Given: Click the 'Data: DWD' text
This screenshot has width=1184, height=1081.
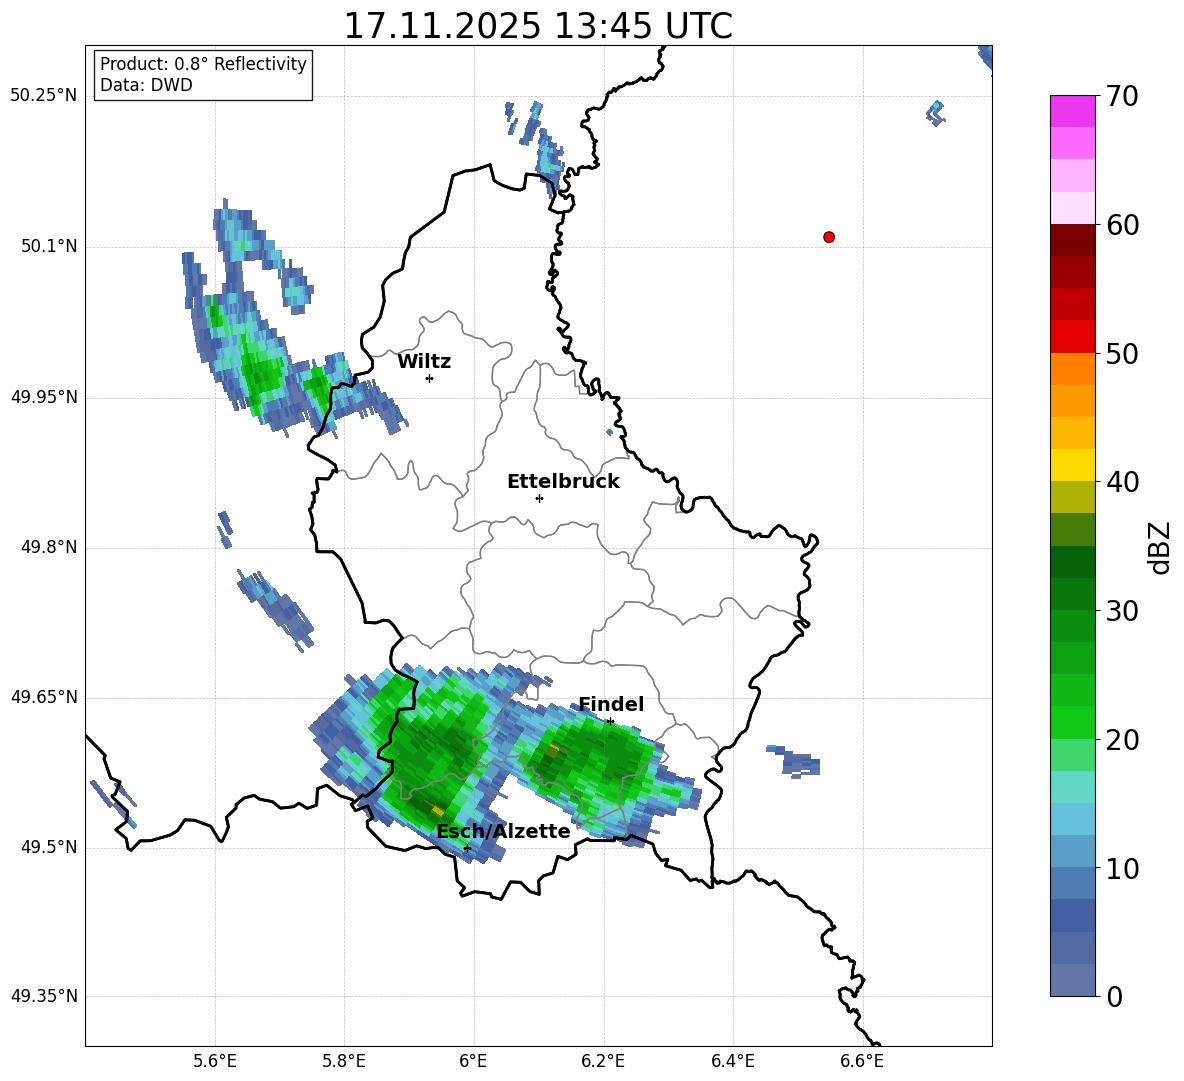Looking at the screenshot, I should coord(146,85).
